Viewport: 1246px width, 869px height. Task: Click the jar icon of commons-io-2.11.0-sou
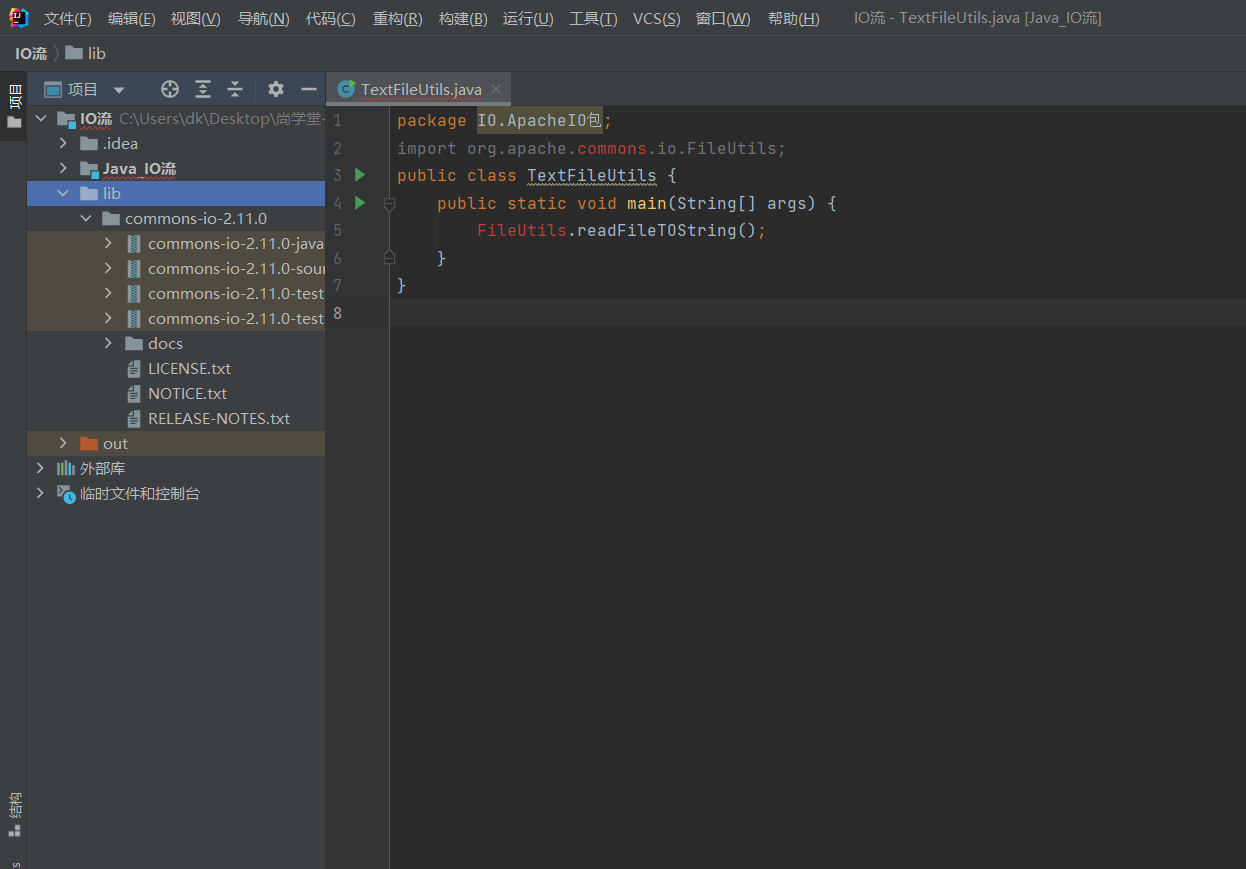(x=134, y=268)
